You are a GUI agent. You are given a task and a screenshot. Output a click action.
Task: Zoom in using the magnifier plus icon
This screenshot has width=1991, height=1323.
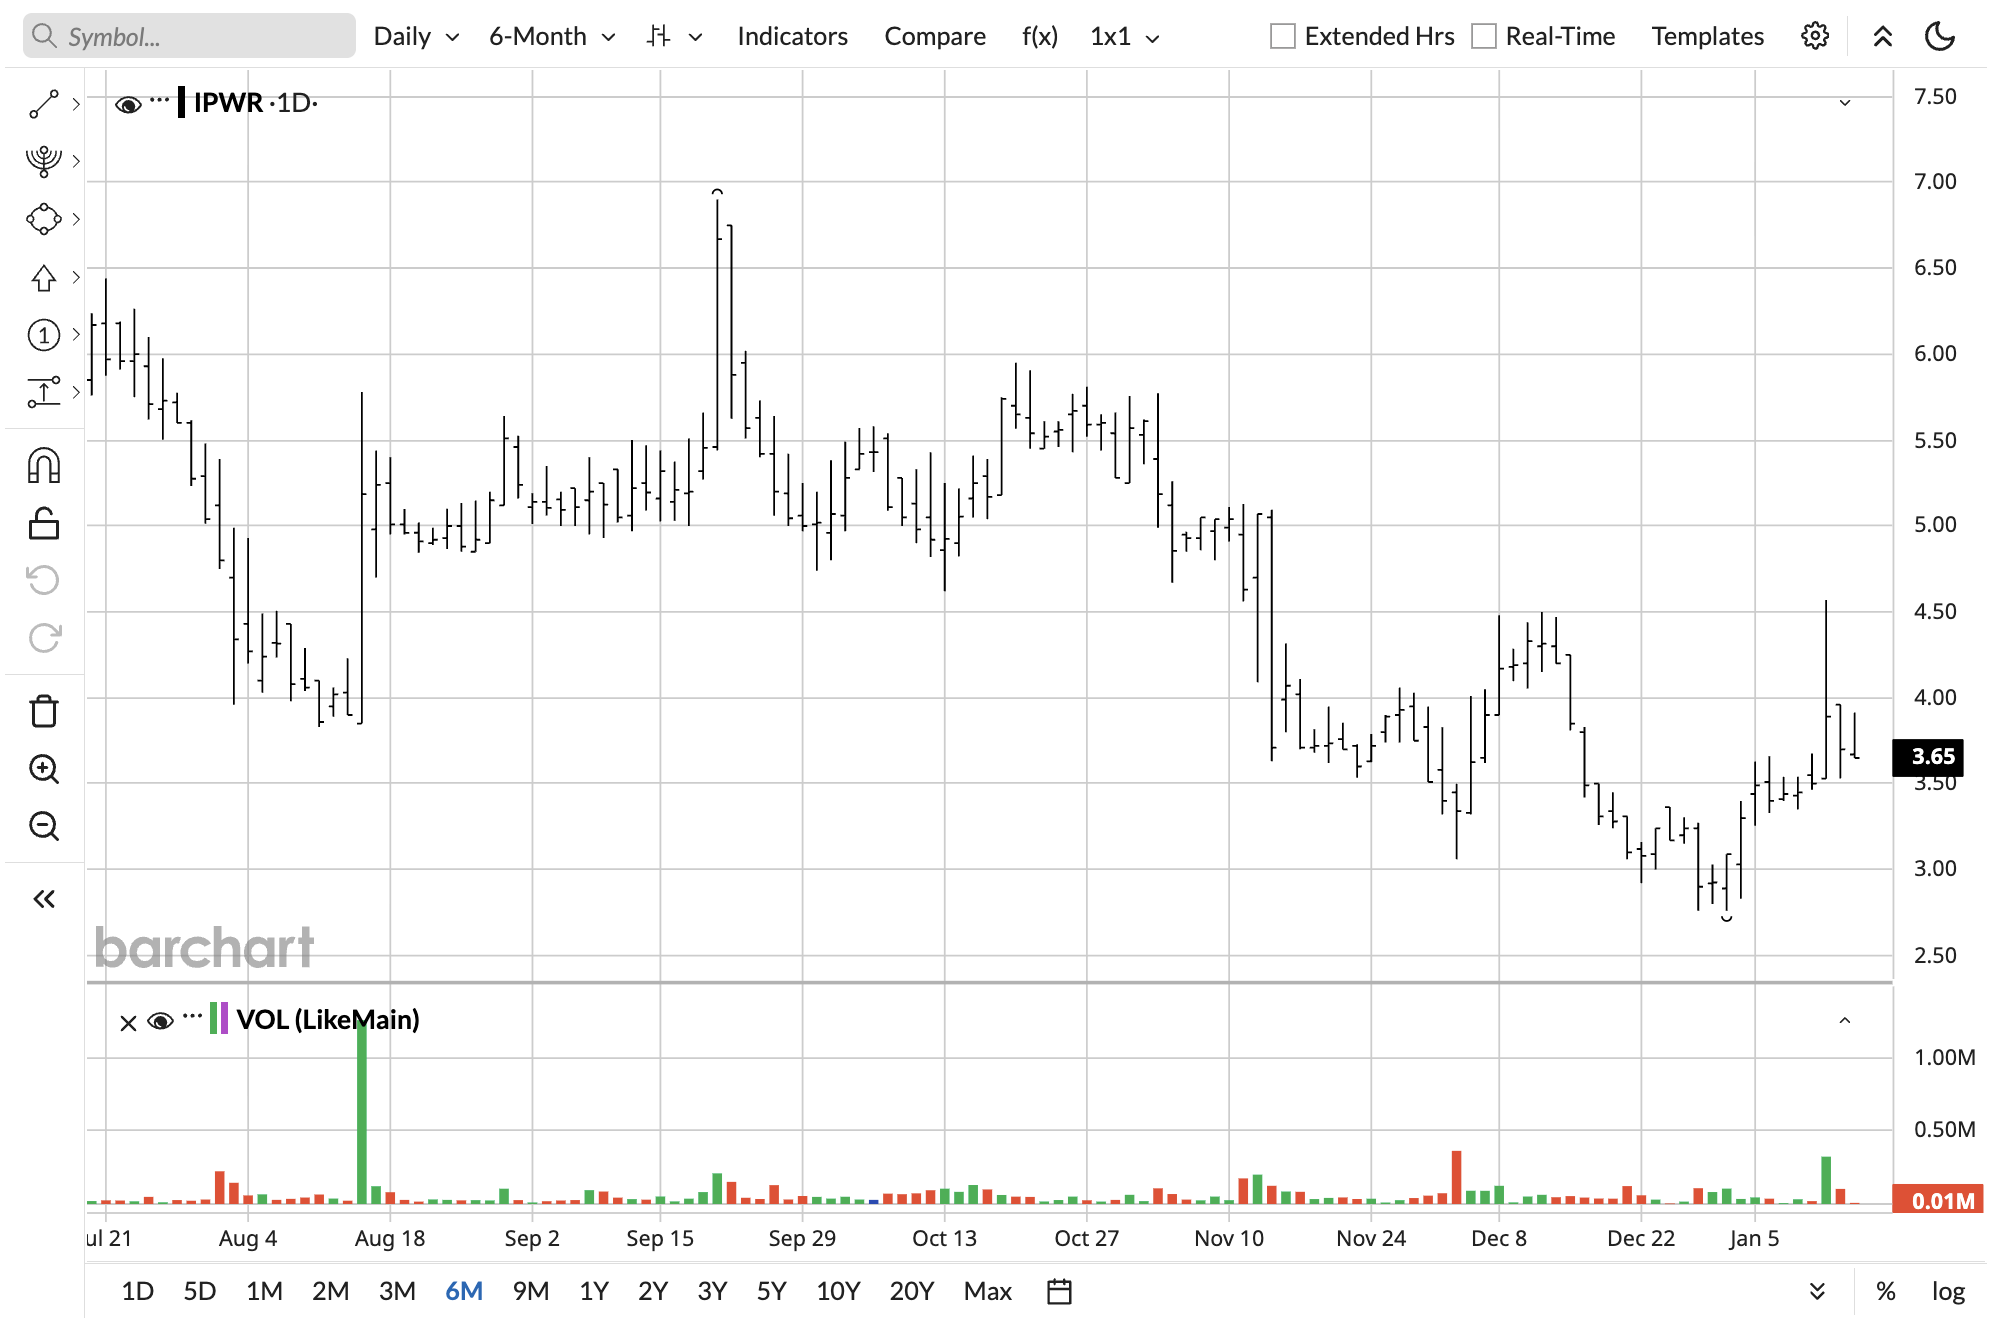[43, 769]
